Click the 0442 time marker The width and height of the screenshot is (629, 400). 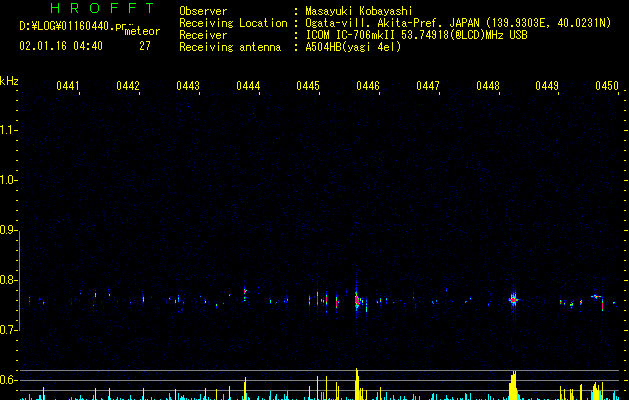coord(128,85)
